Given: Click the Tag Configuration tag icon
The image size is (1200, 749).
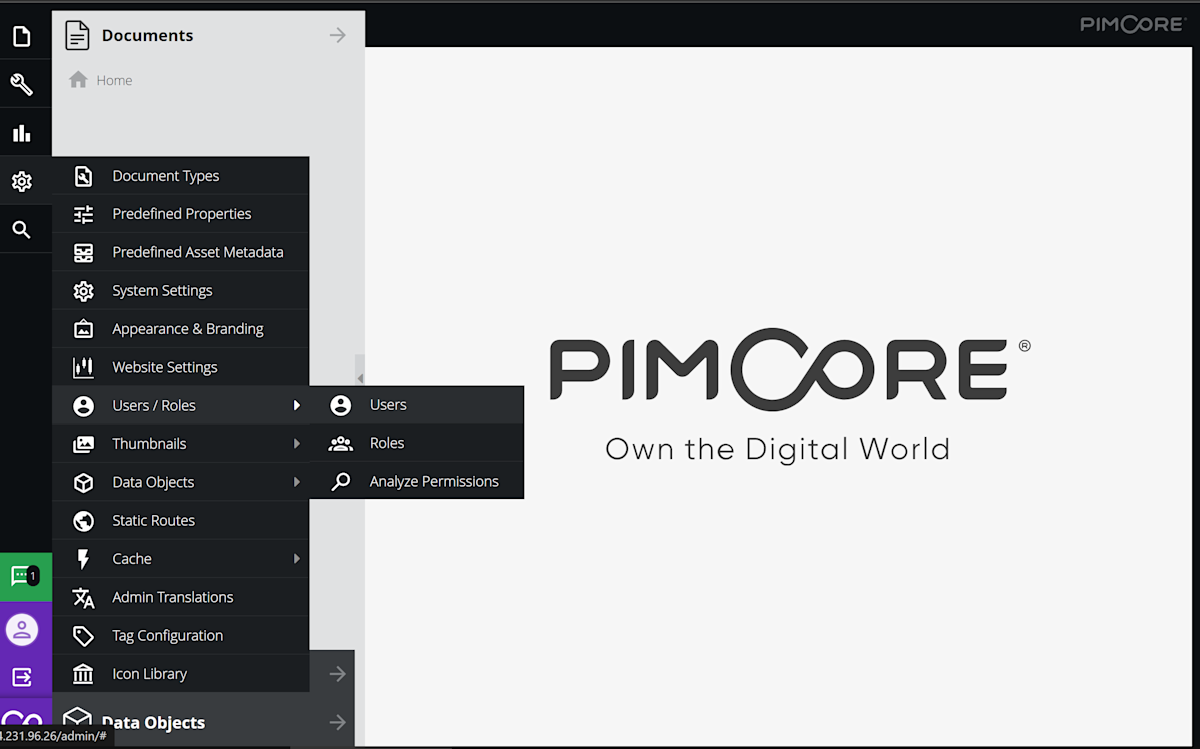Looking at the screenshot, I should pyautogui.click(x=84, y=635).
